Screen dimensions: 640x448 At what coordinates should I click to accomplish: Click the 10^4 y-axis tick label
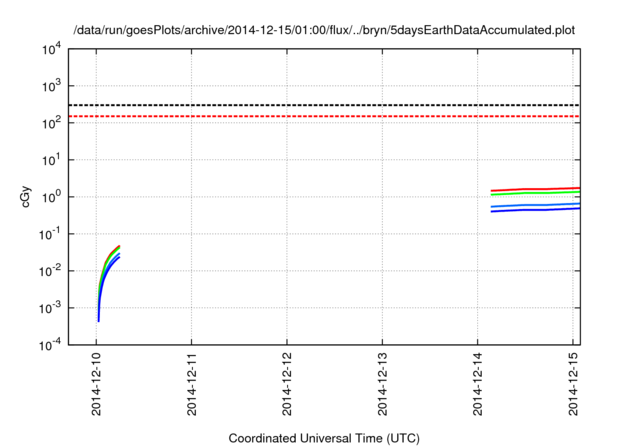51,49
